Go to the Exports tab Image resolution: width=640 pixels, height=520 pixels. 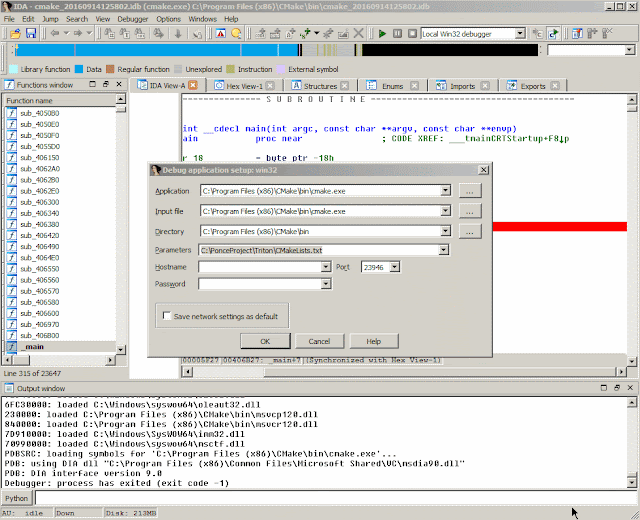click(x=533, y=86)
